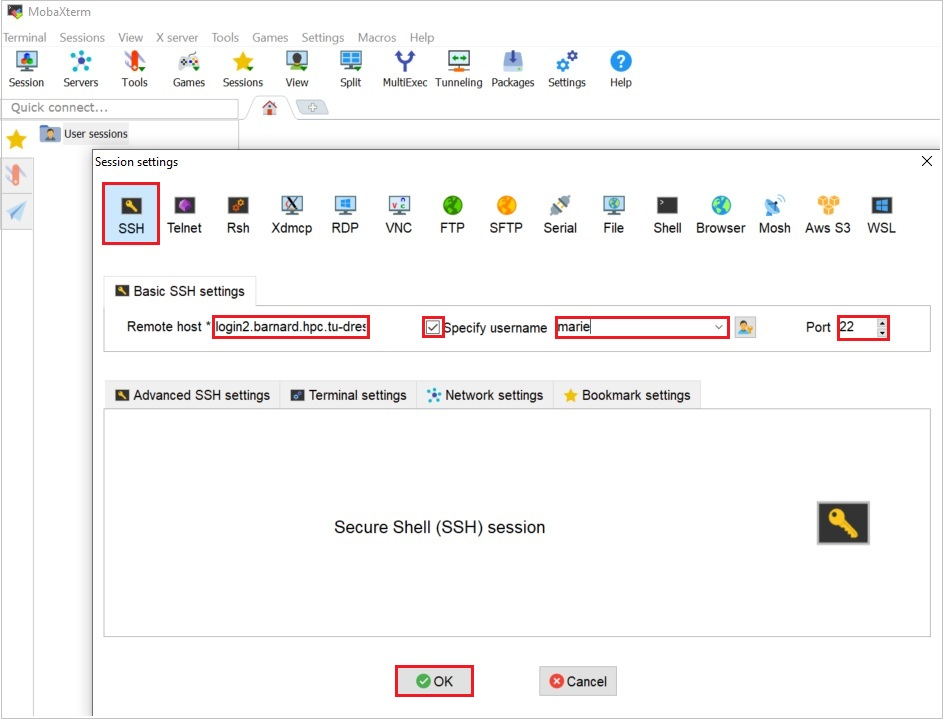The image size is (943, 719).
Task: Select the SSH session type
Action: [131, 214]
